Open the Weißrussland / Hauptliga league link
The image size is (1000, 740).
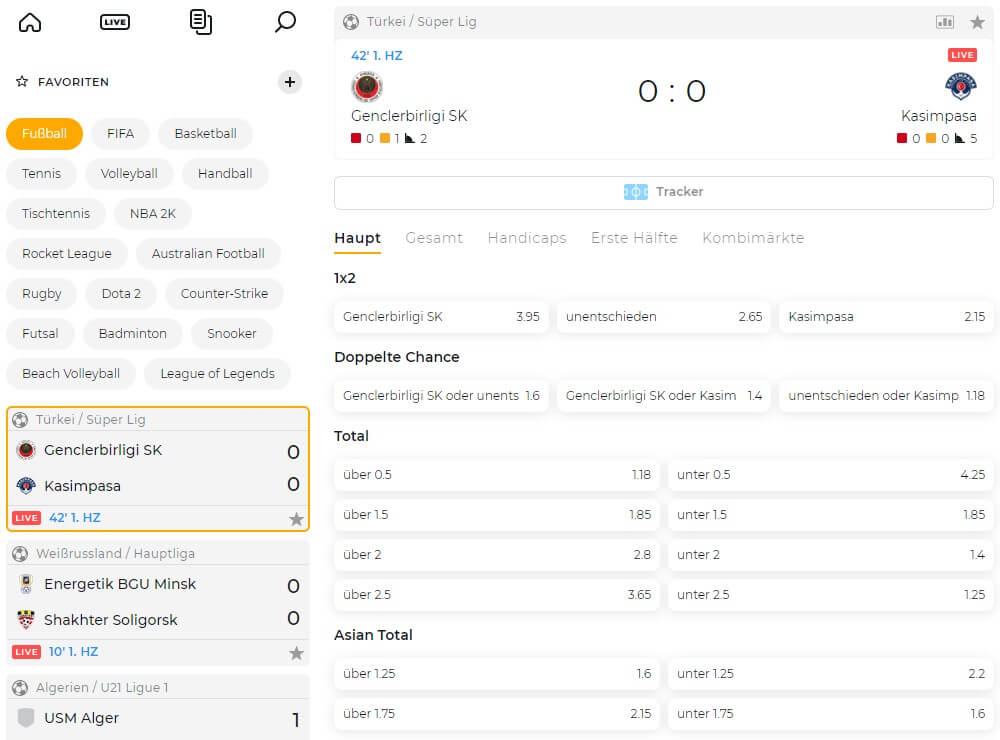(x=115, y=554)
